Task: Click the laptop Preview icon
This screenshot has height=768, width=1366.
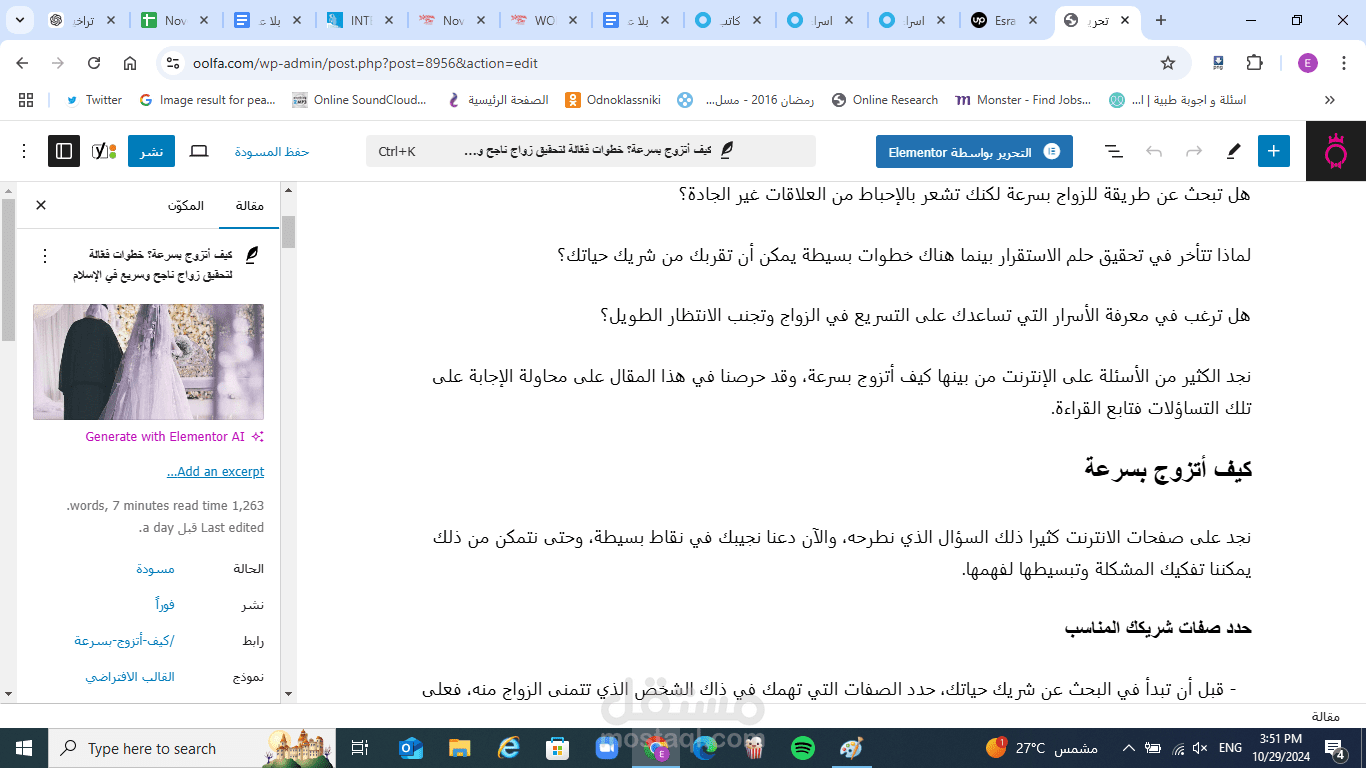Action: point(200,151)
